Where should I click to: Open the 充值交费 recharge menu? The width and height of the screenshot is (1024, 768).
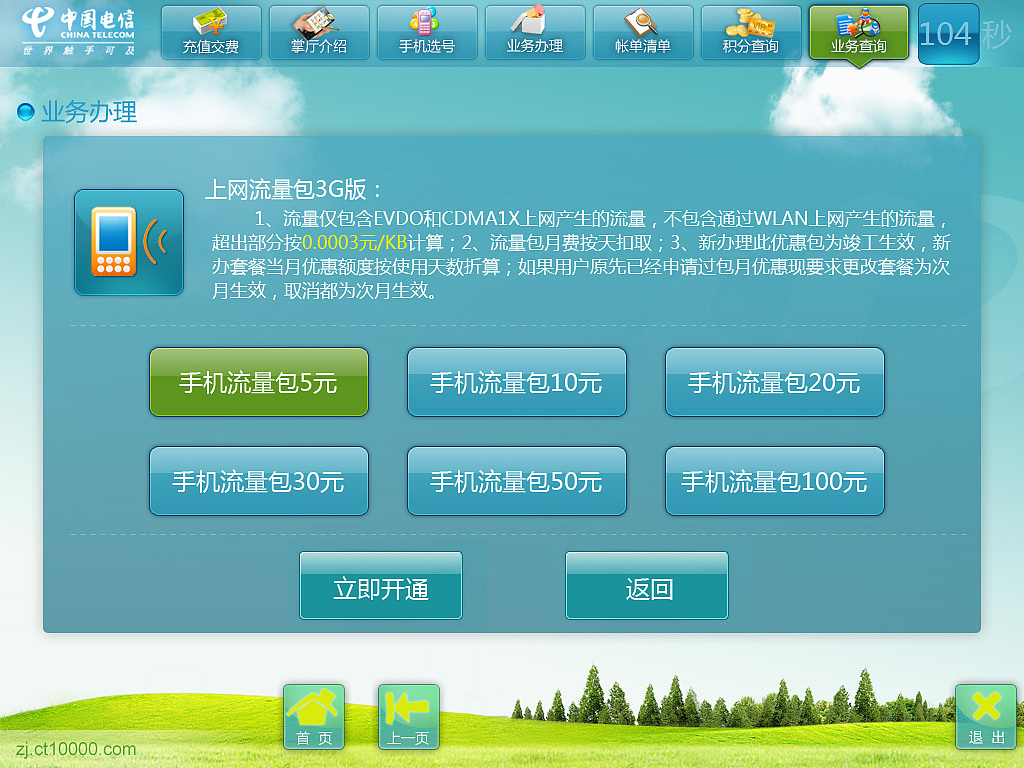click(211, 33)
